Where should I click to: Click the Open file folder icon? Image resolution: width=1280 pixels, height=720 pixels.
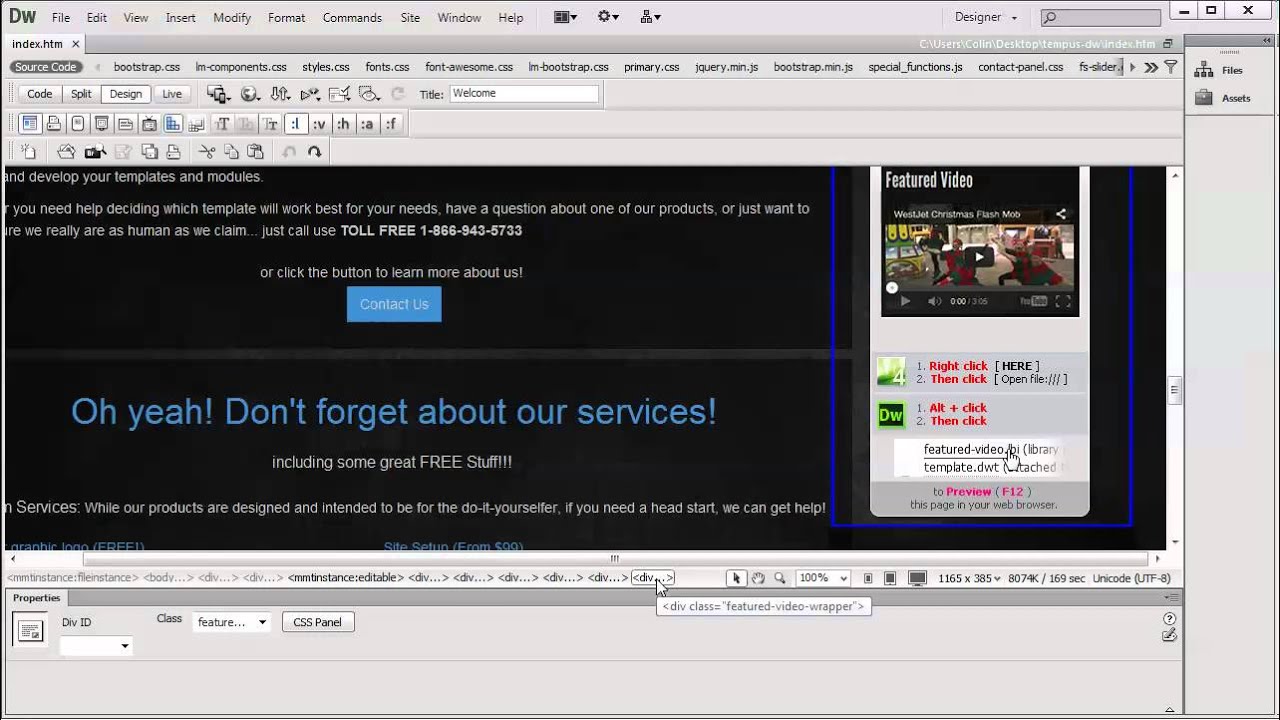point(66,152)
